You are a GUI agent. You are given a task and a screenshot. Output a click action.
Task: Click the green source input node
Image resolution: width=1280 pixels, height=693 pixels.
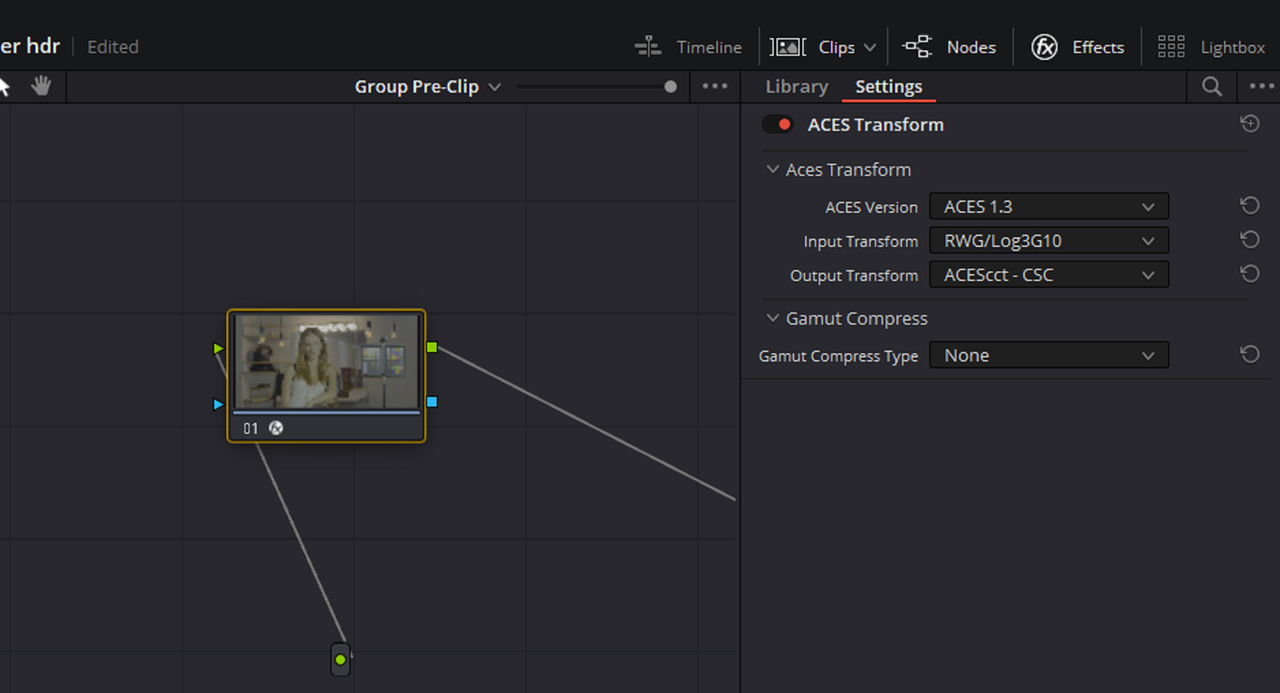click(340, 660)
